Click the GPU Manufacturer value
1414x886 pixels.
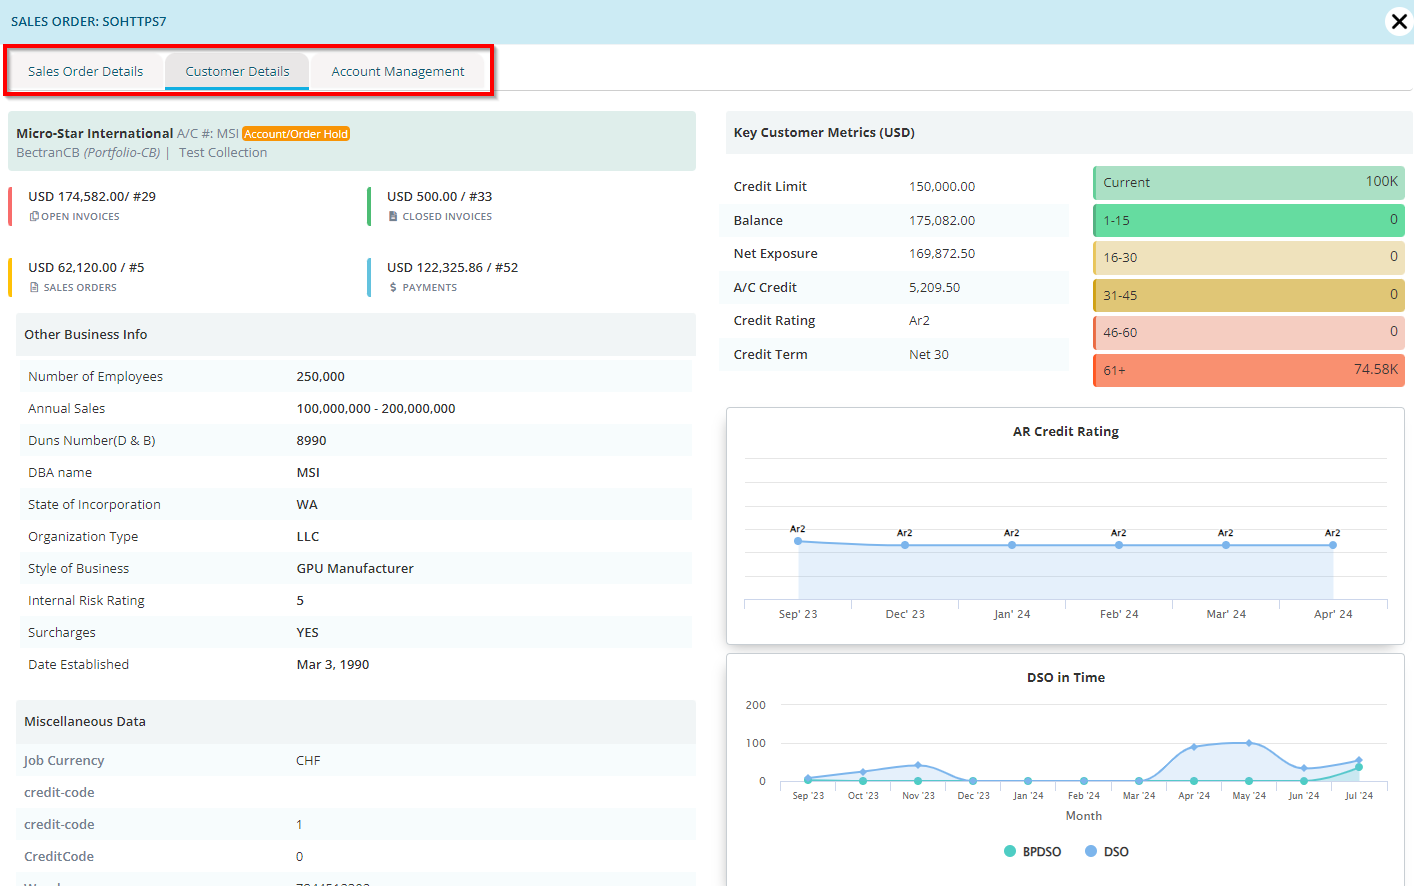[355, 568]
